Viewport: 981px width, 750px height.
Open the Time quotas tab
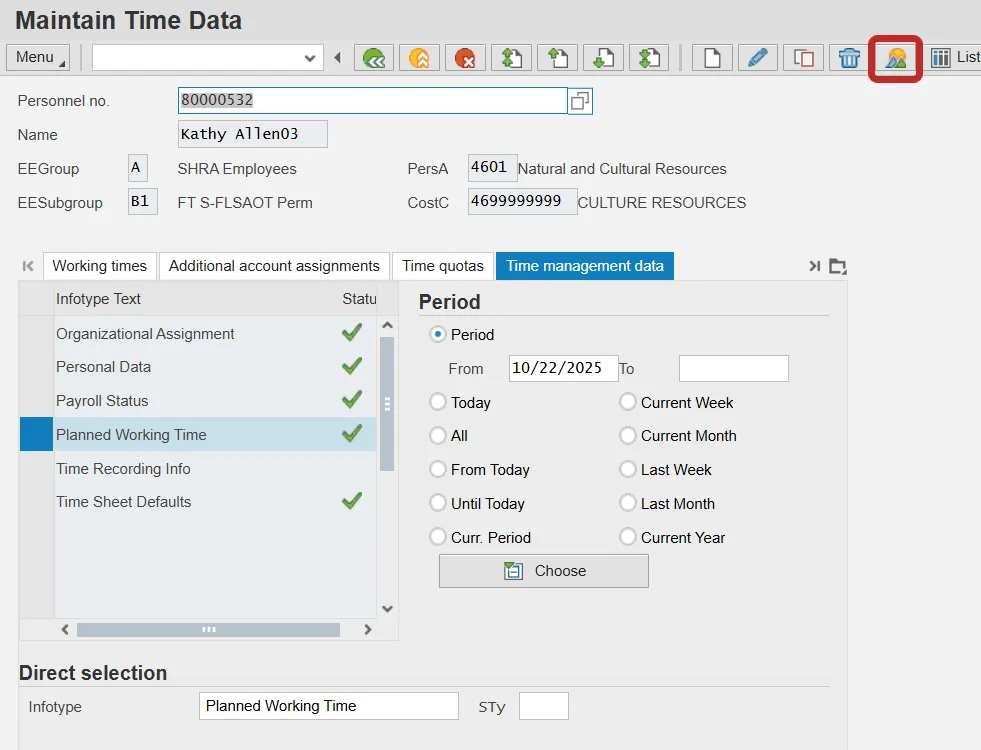point(442,266)
